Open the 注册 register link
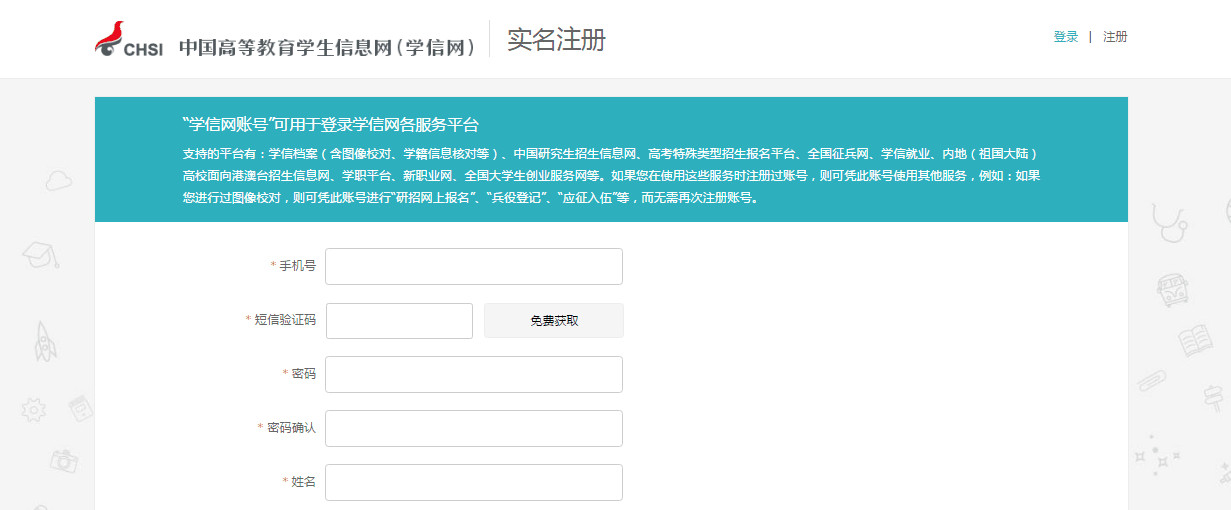 1115,37
